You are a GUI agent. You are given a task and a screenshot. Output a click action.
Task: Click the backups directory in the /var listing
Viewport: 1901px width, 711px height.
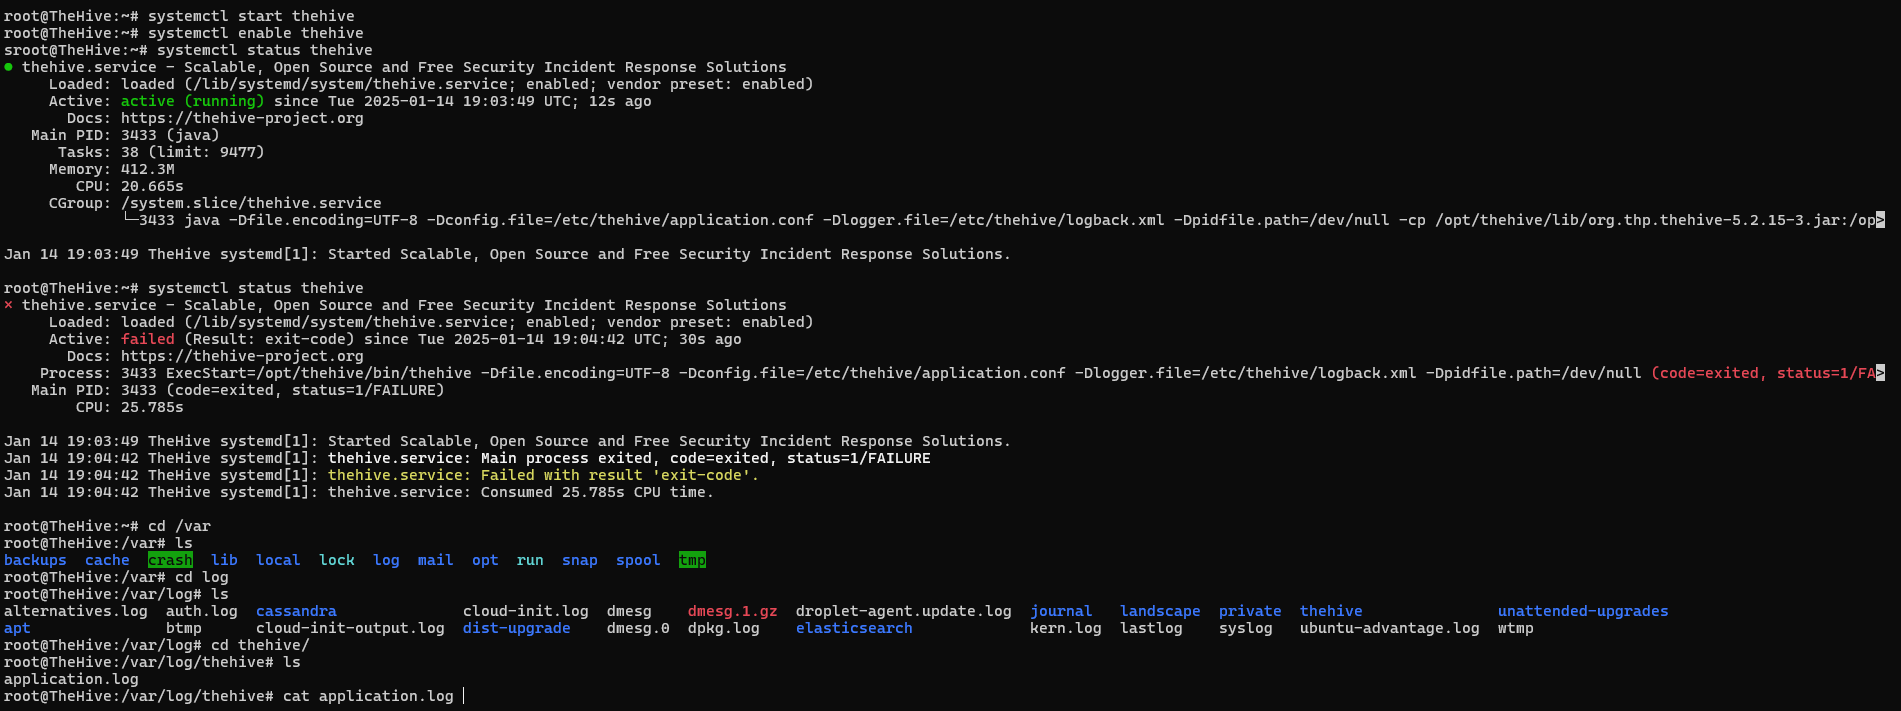pos(35,560)
